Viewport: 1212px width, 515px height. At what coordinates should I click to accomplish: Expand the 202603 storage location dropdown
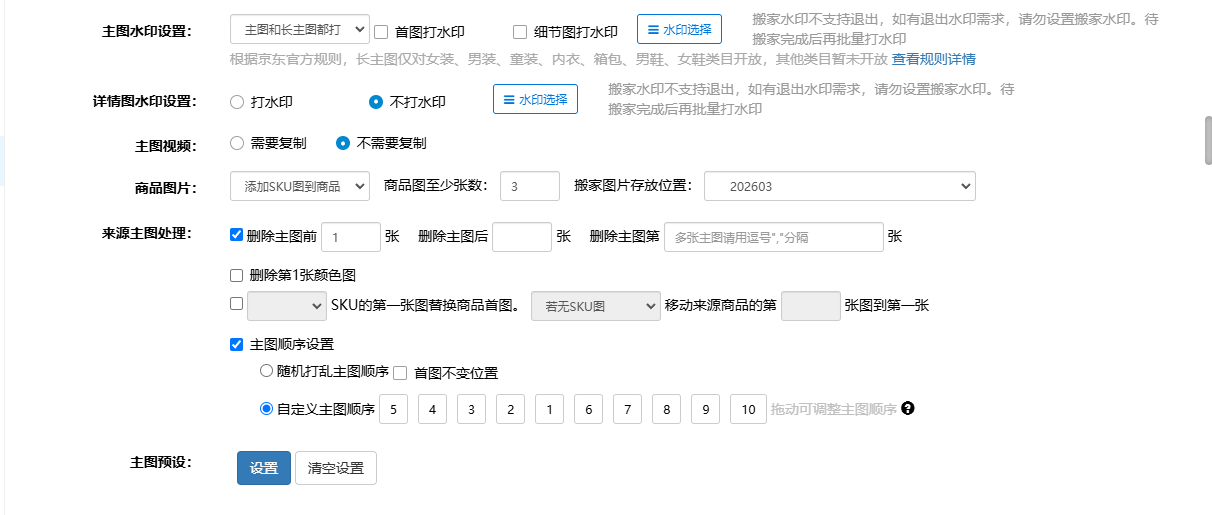click(839, 186)
